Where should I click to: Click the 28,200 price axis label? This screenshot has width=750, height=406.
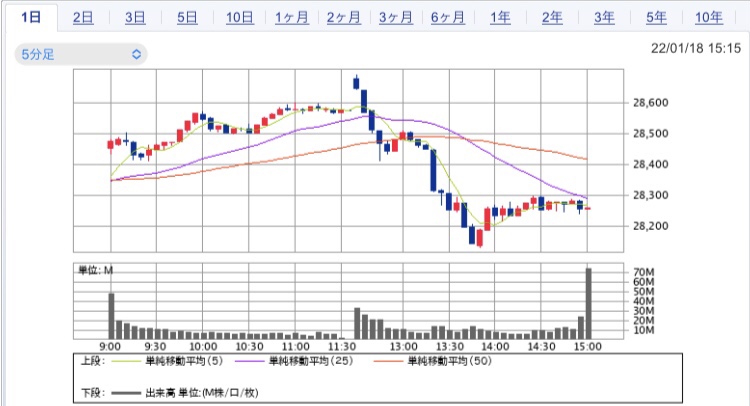click(651, 226)
